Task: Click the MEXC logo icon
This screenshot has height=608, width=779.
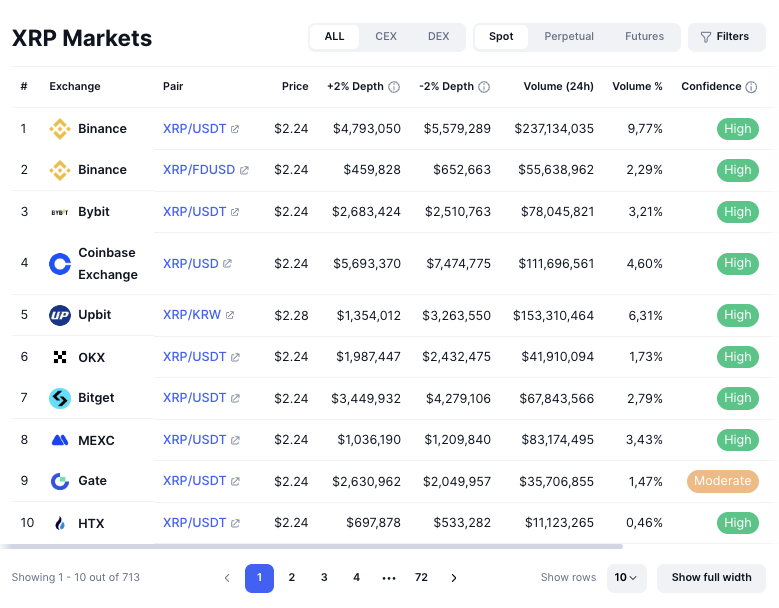Action: [60, 440]
